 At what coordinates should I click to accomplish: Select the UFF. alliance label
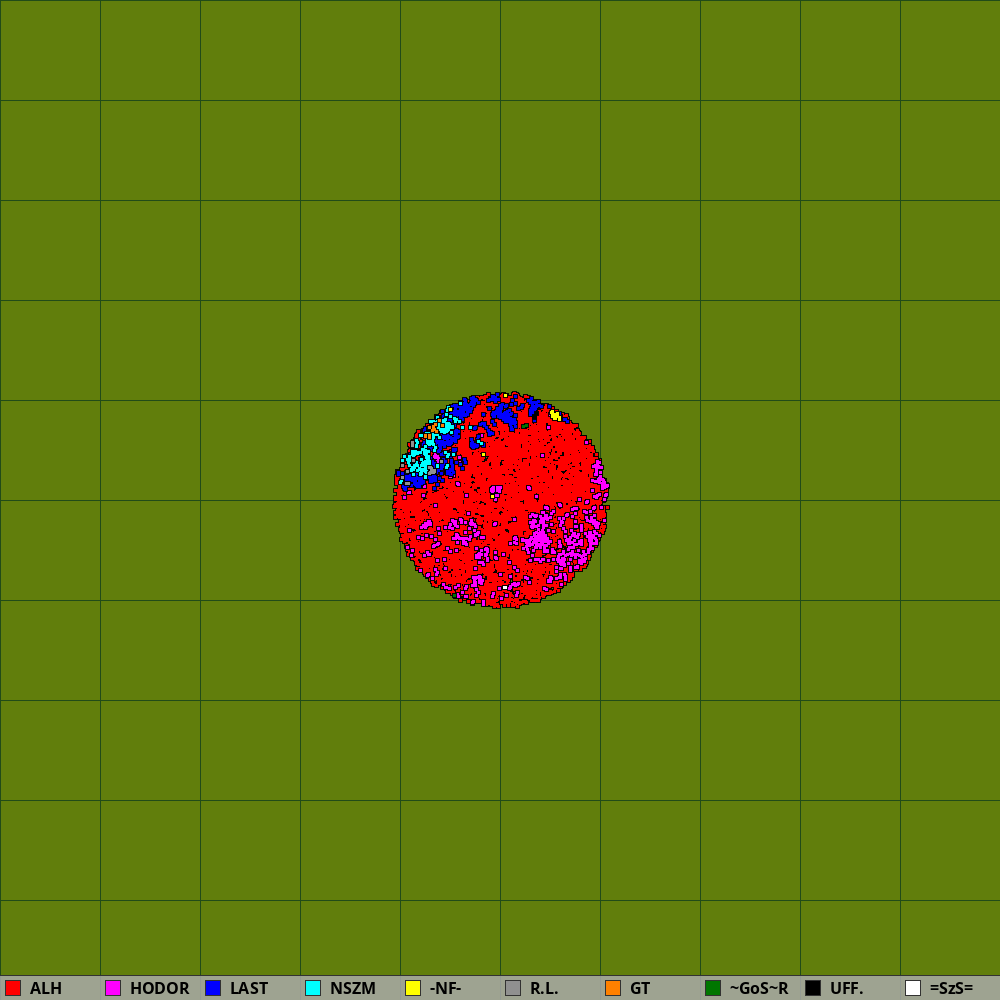(x=846, y=988)
